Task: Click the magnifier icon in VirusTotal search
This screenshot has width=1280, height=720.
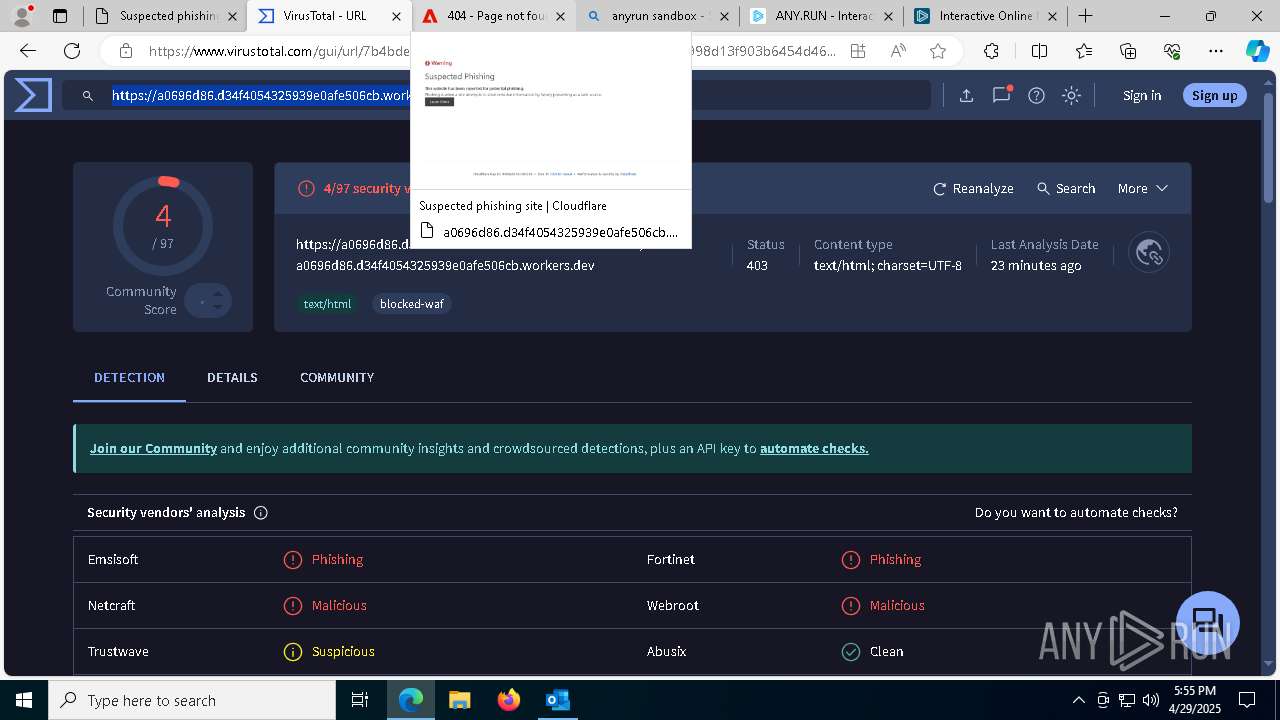Action: coord(88,95)
